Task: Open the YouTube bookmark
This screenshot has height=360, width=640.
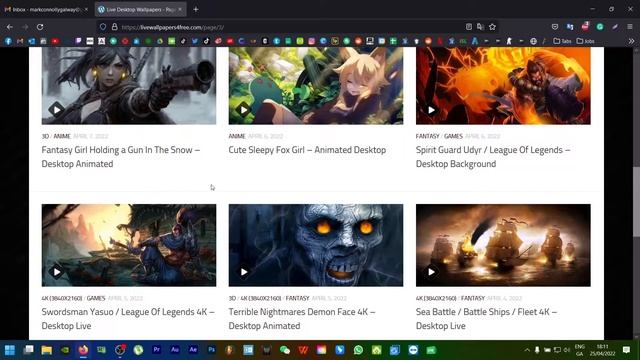Action: (55, 41)
